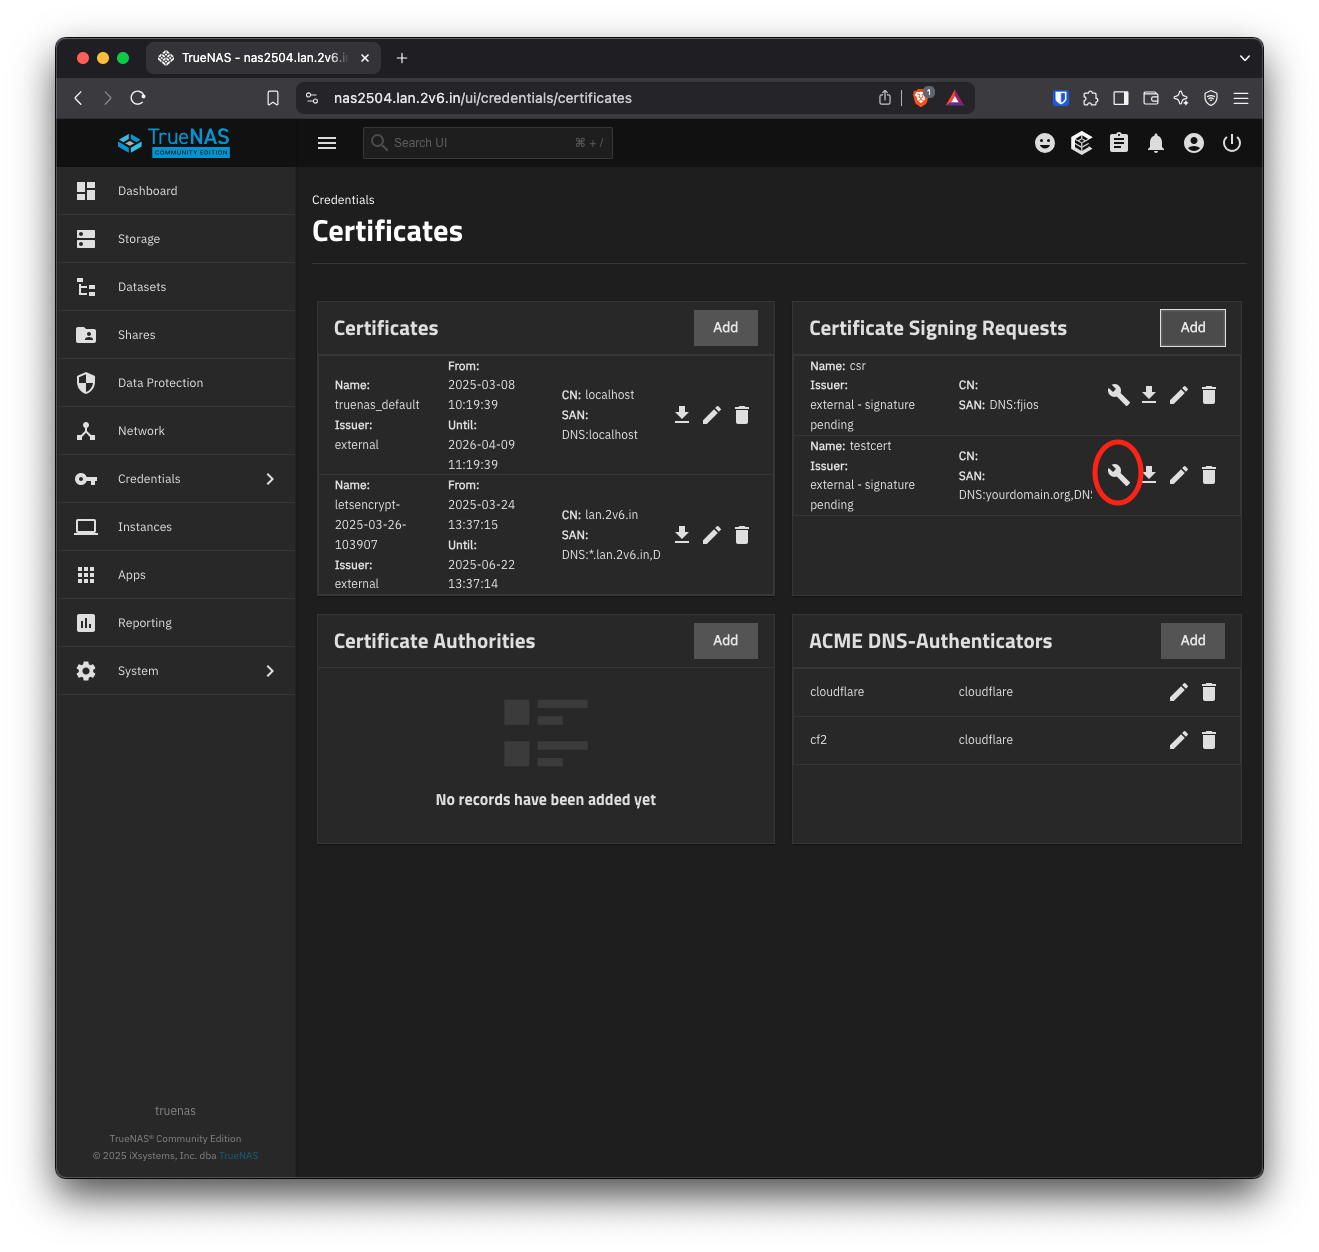Open the feedback smiley icon

(1045, 143)
